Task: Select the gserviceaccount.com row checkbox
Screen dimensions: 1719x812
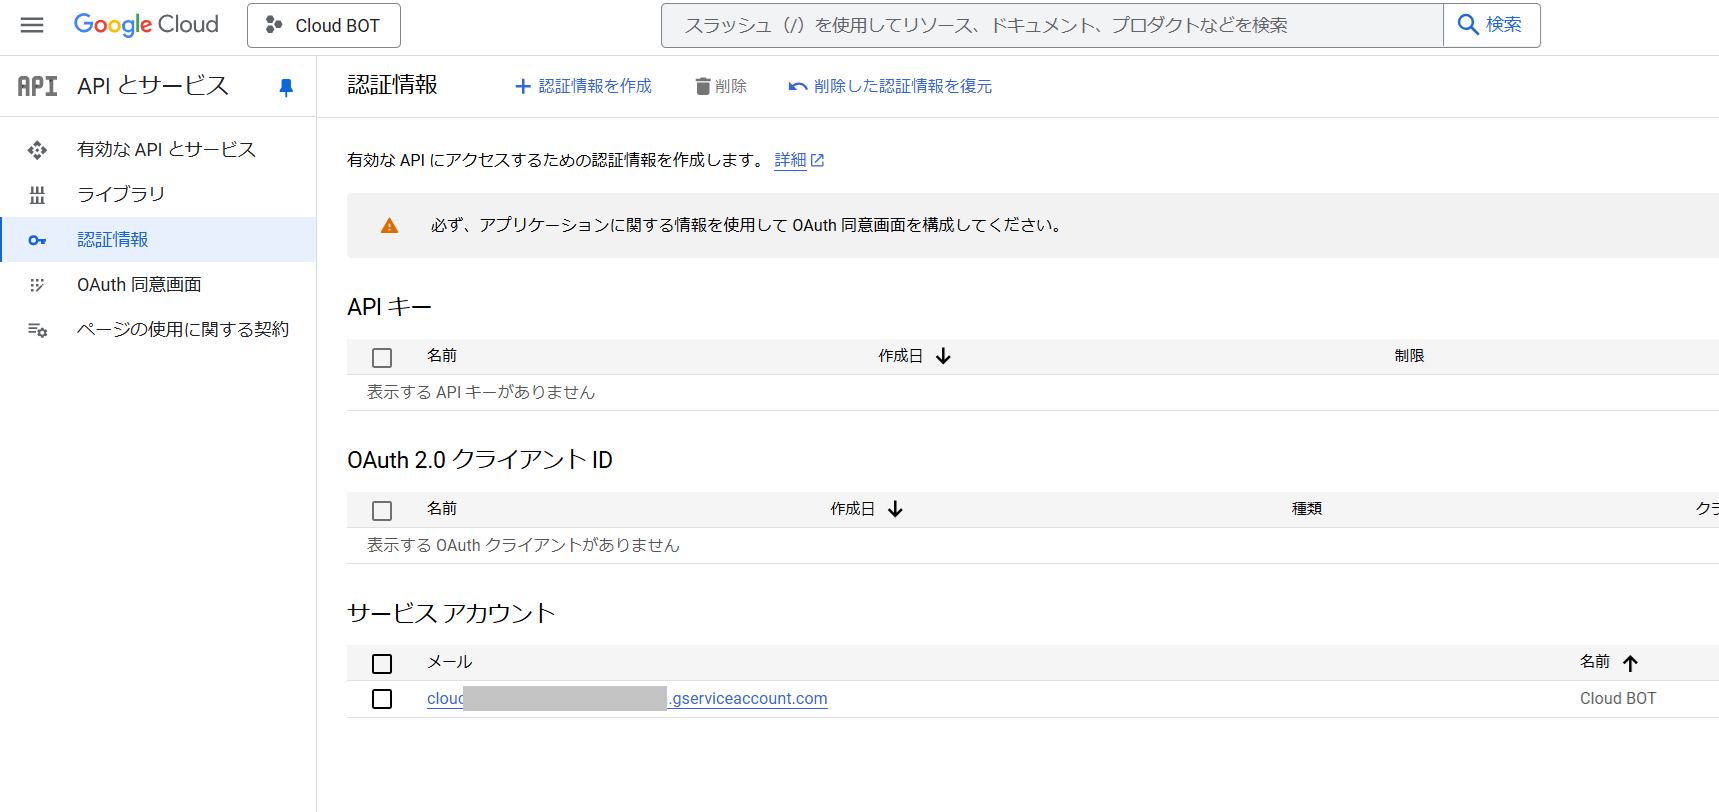Action: (382, 699)
